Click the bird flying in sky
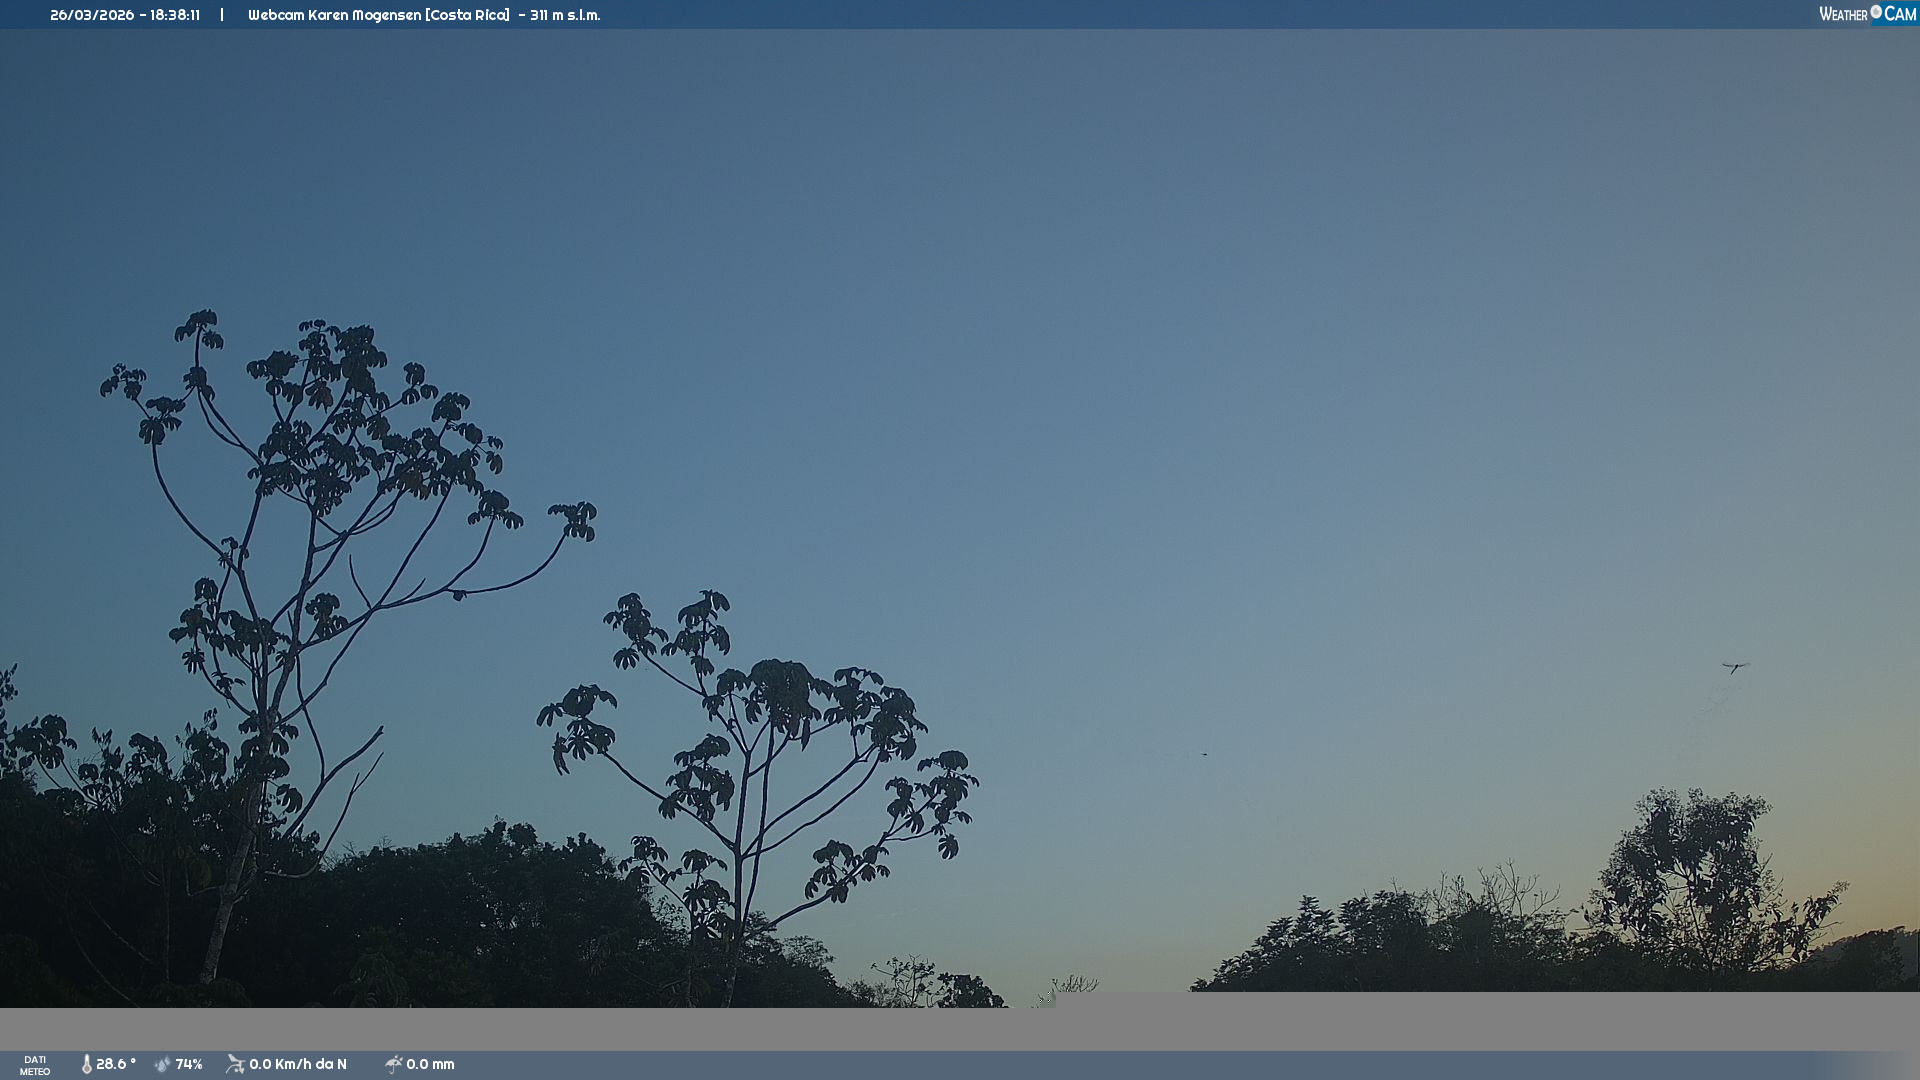 [x=1734, y=667]
